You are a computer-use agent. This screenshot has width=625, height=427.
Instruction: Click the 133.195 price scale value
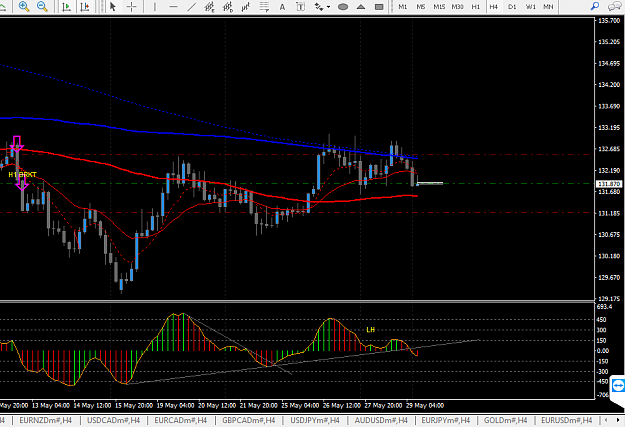coord(609,128)
